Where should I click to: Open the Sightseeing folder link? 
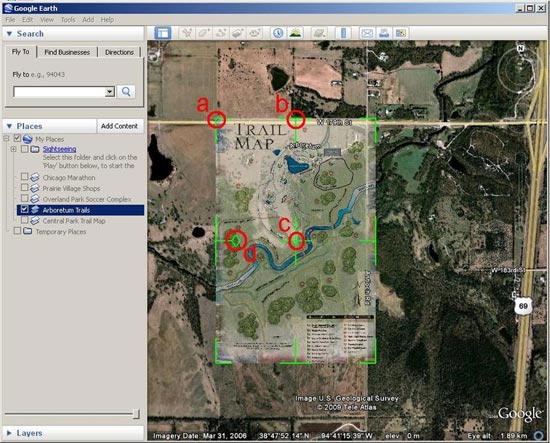point(59,149)
